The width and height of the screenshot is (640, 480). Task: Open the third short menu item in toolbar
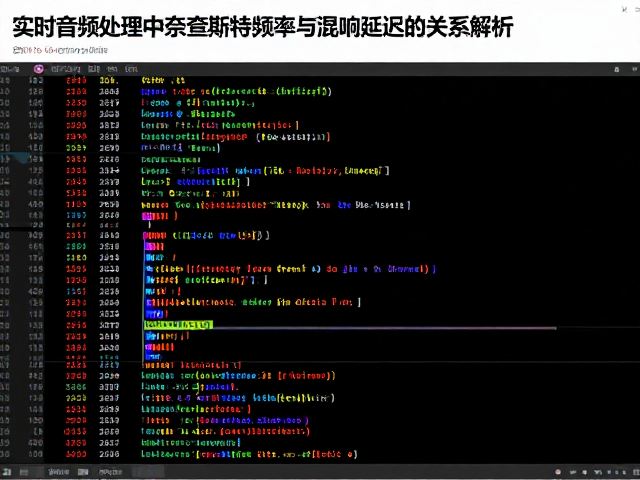[112, 69]
